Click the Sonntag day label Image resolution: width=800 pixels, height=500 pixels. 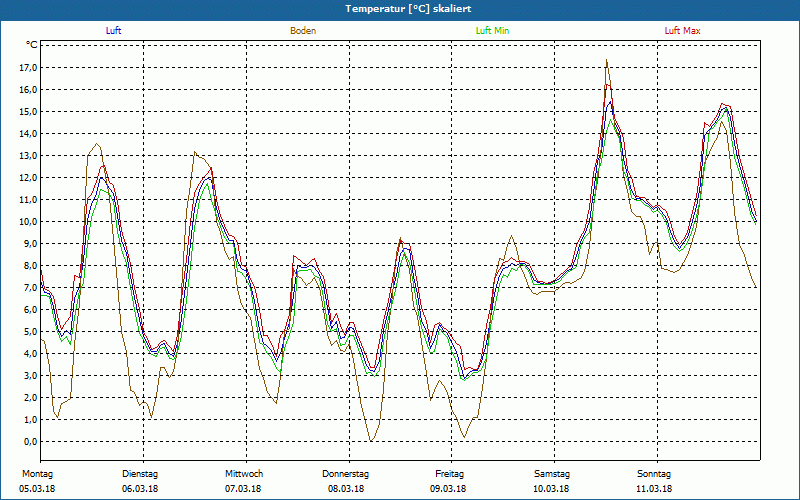point(654,474)
